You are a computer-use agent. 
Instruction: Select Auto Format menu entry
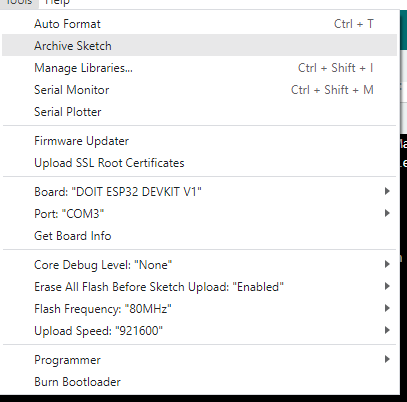point(199,24)
